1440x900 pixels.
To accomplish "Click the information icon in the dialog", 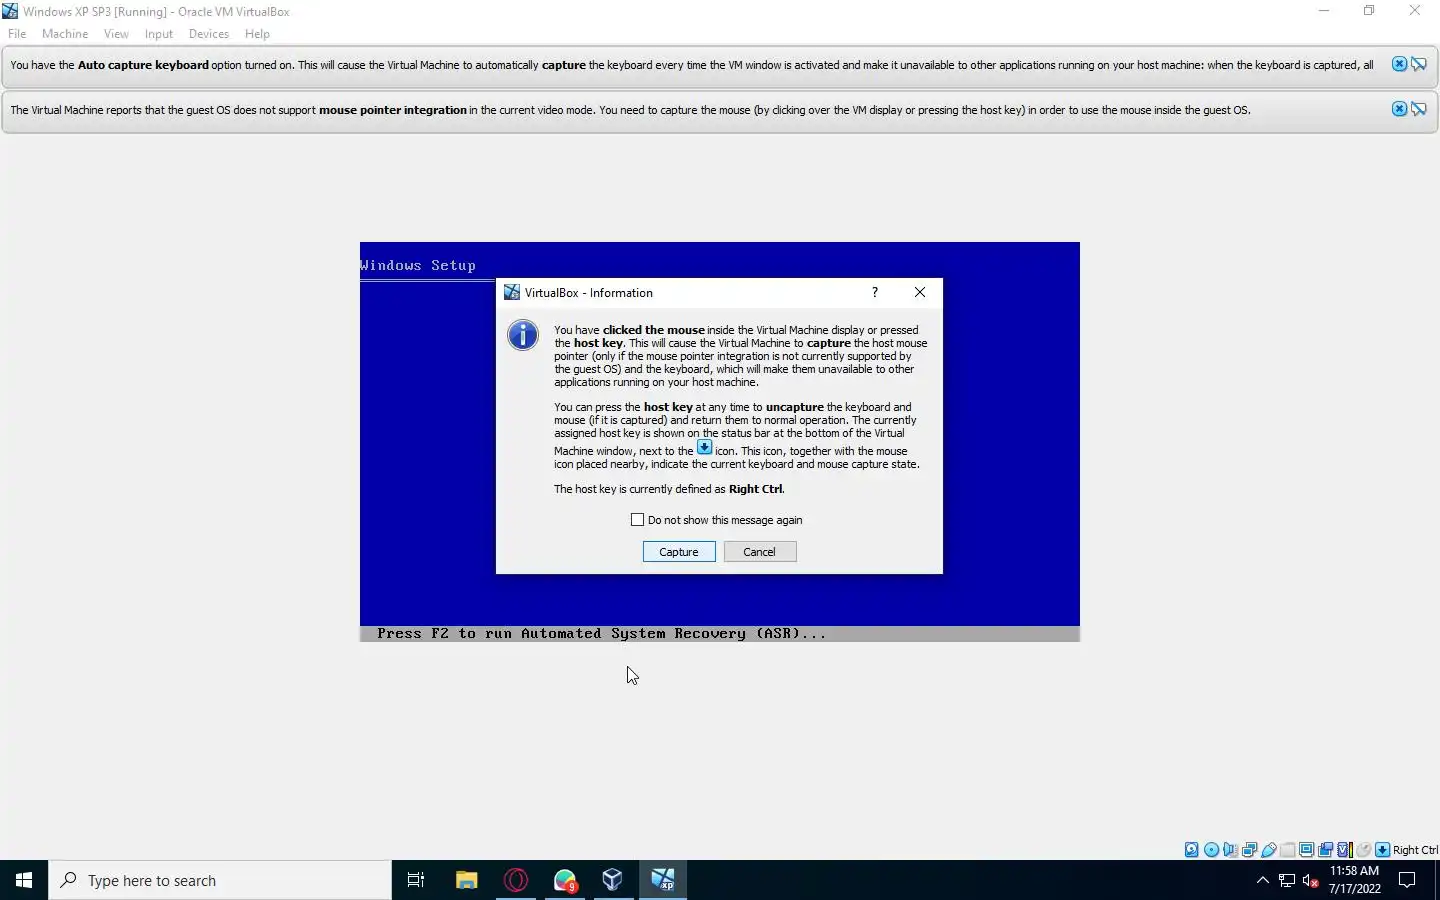I will pyautogui.click(x=522, y=335).
